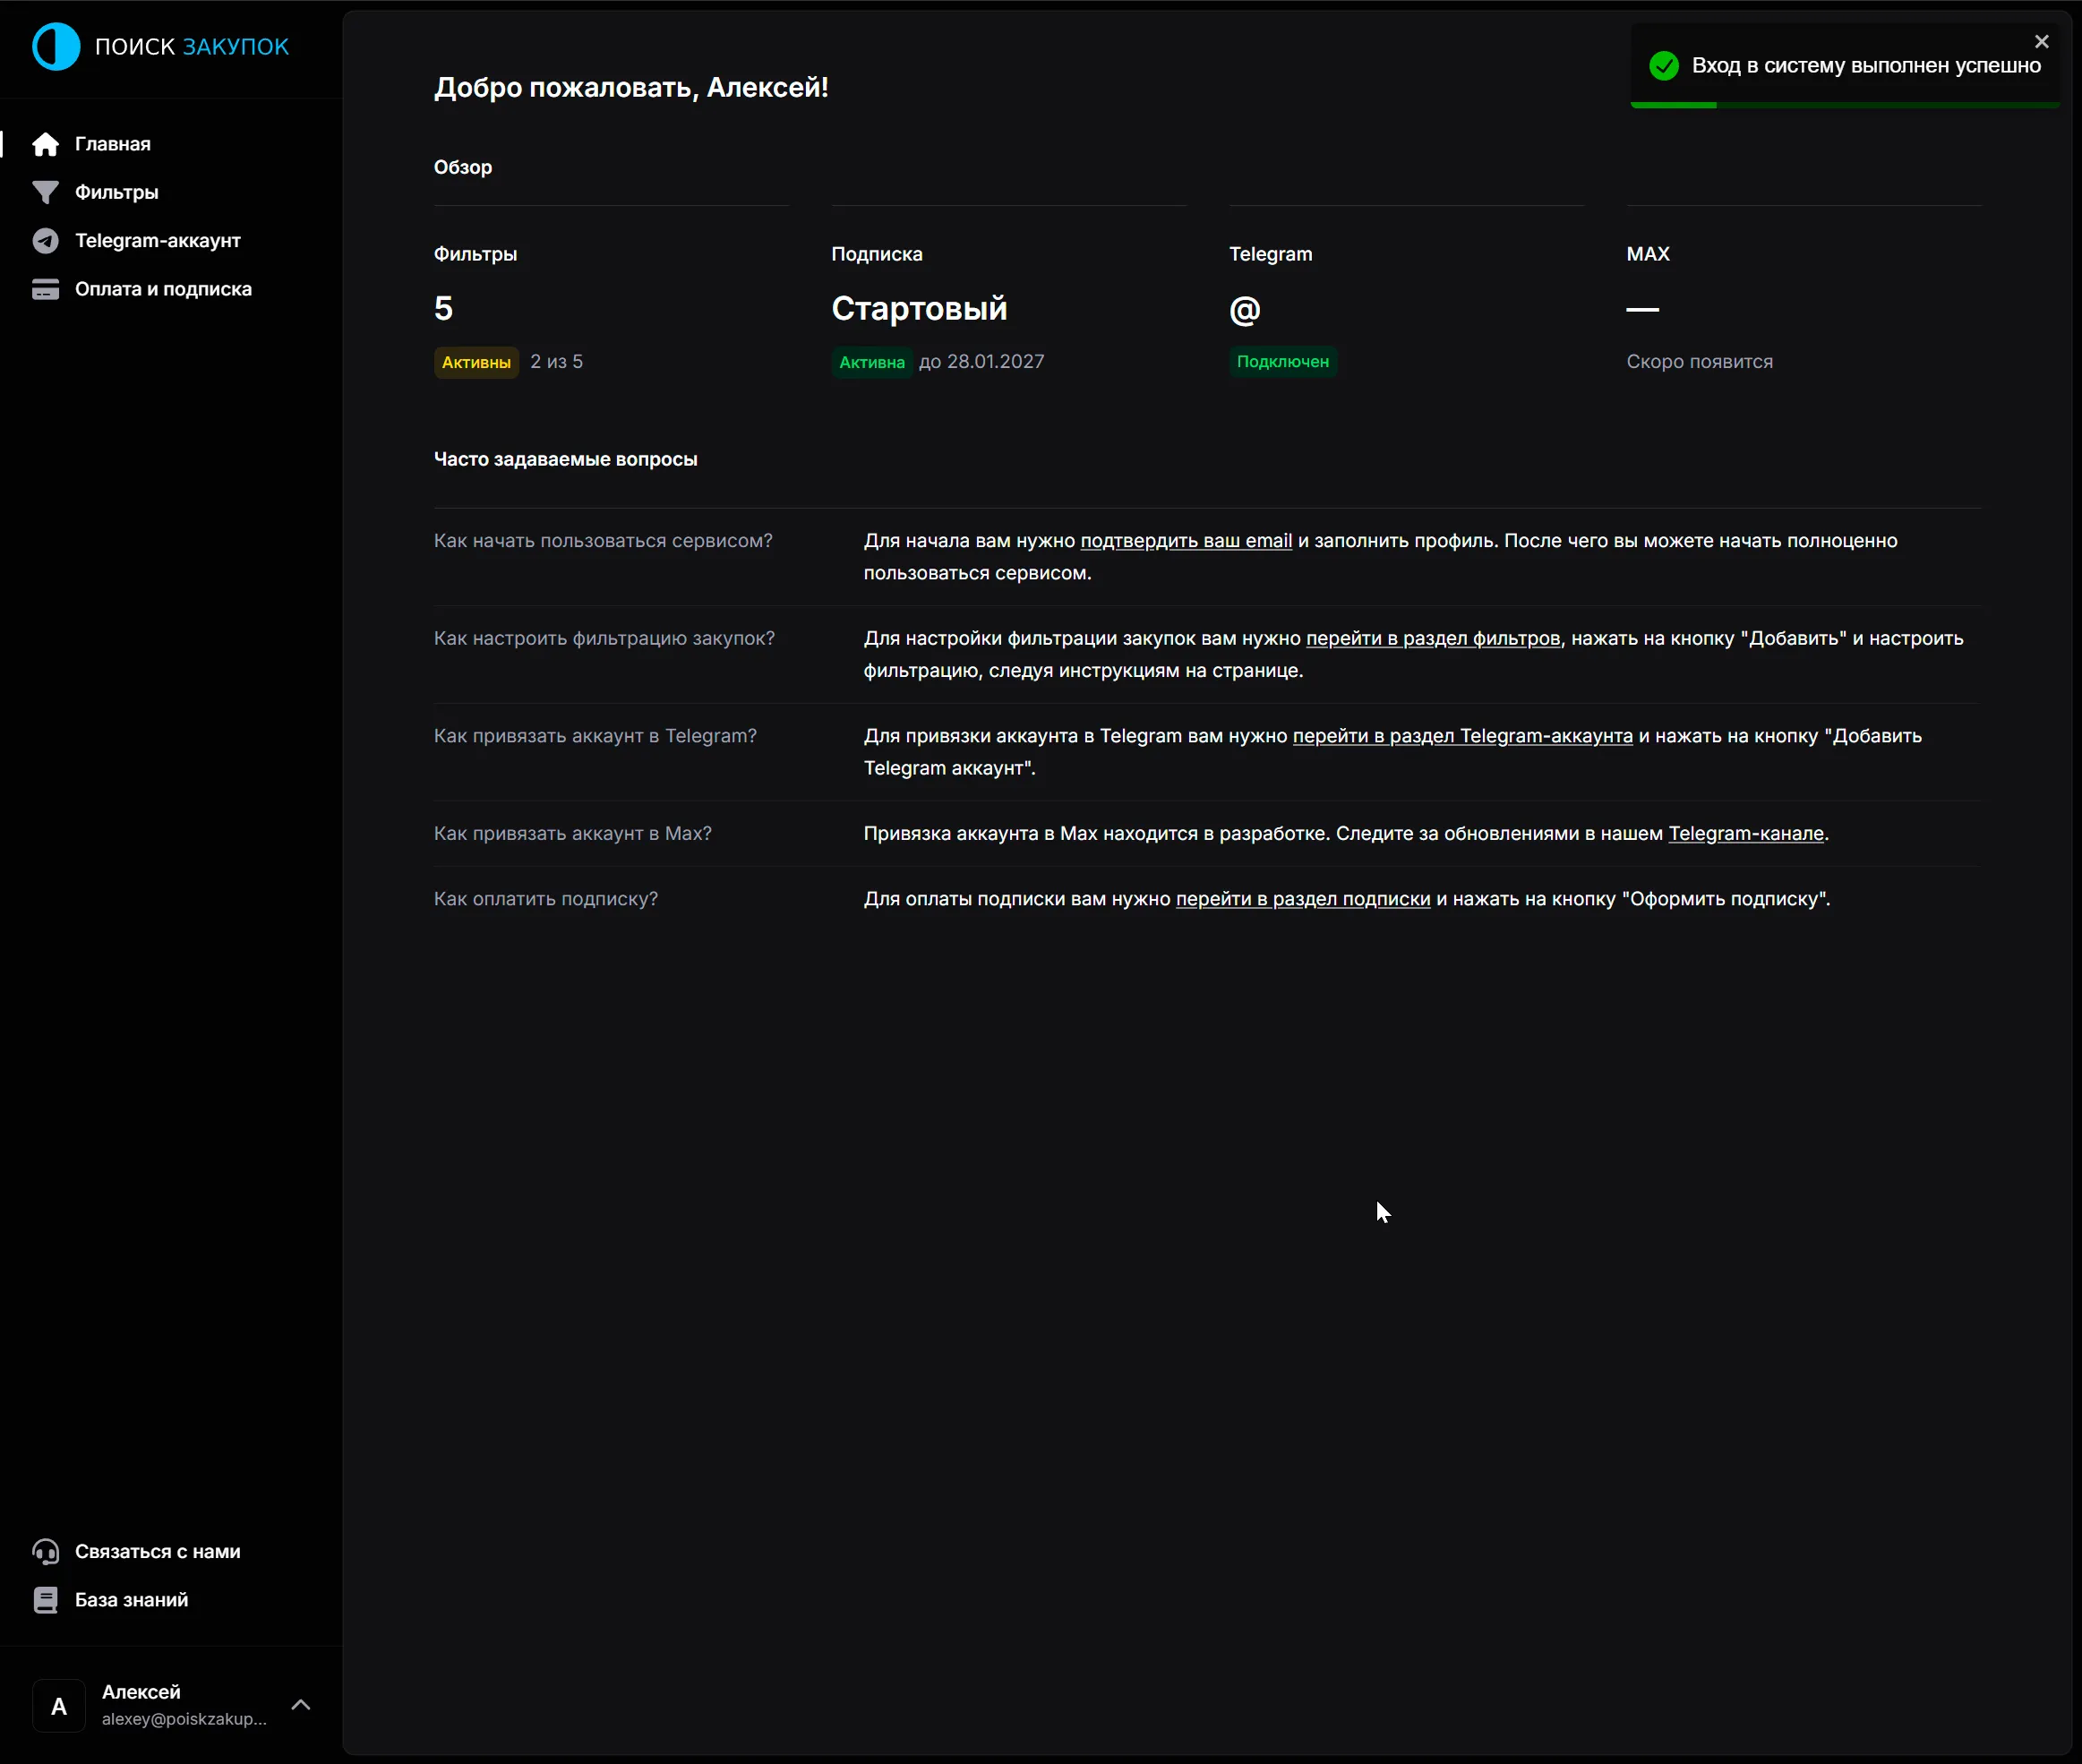Click the Telegram plane icon in sidebar

(x=45, y=241)
